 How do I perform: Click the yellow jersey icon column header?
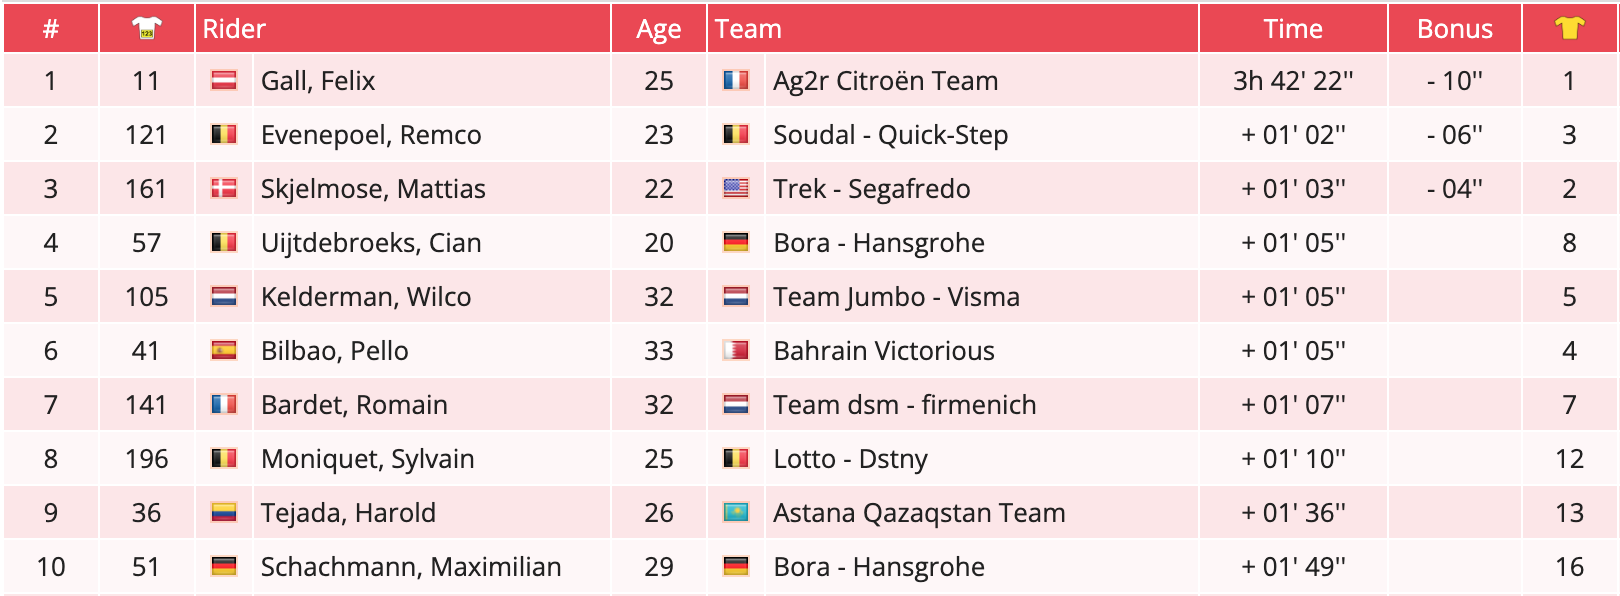(x=1569, y=29)
